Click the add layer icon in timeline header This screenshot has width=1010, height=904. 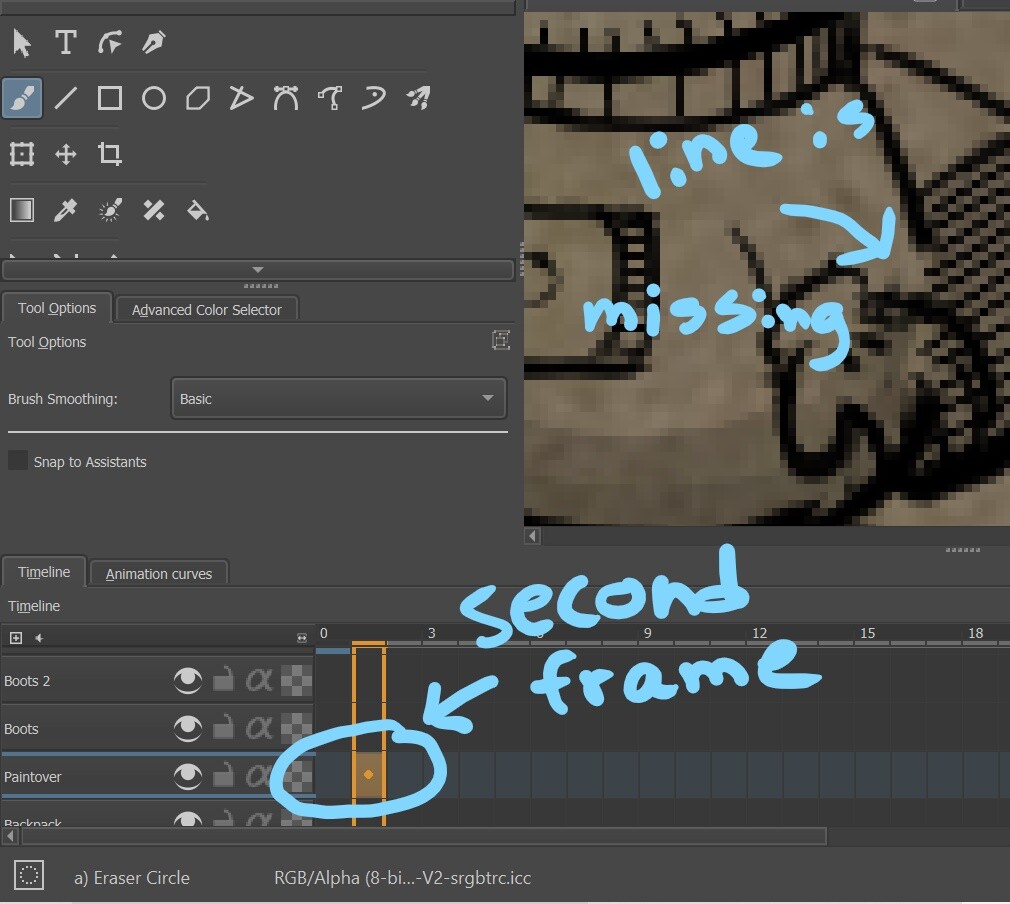click(16, 638)
